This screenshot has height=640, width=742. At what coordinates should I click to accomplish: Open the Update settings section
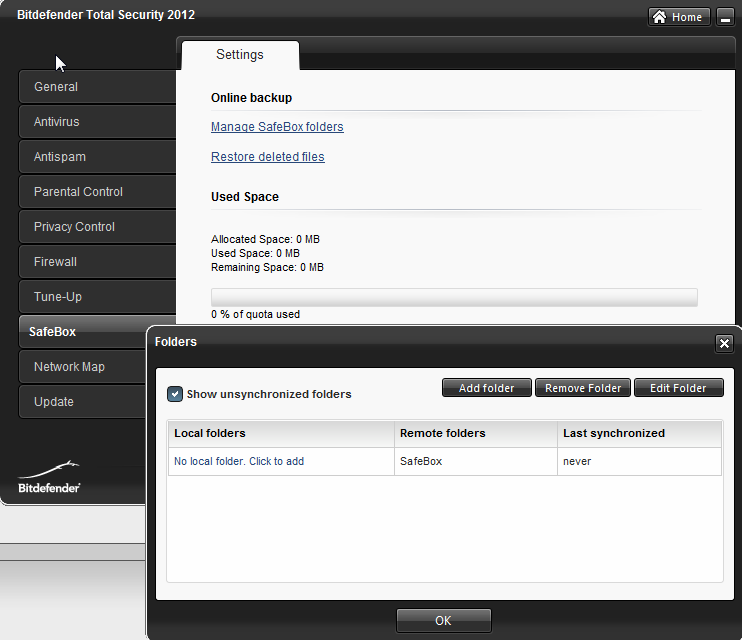(x=83, y=402)
